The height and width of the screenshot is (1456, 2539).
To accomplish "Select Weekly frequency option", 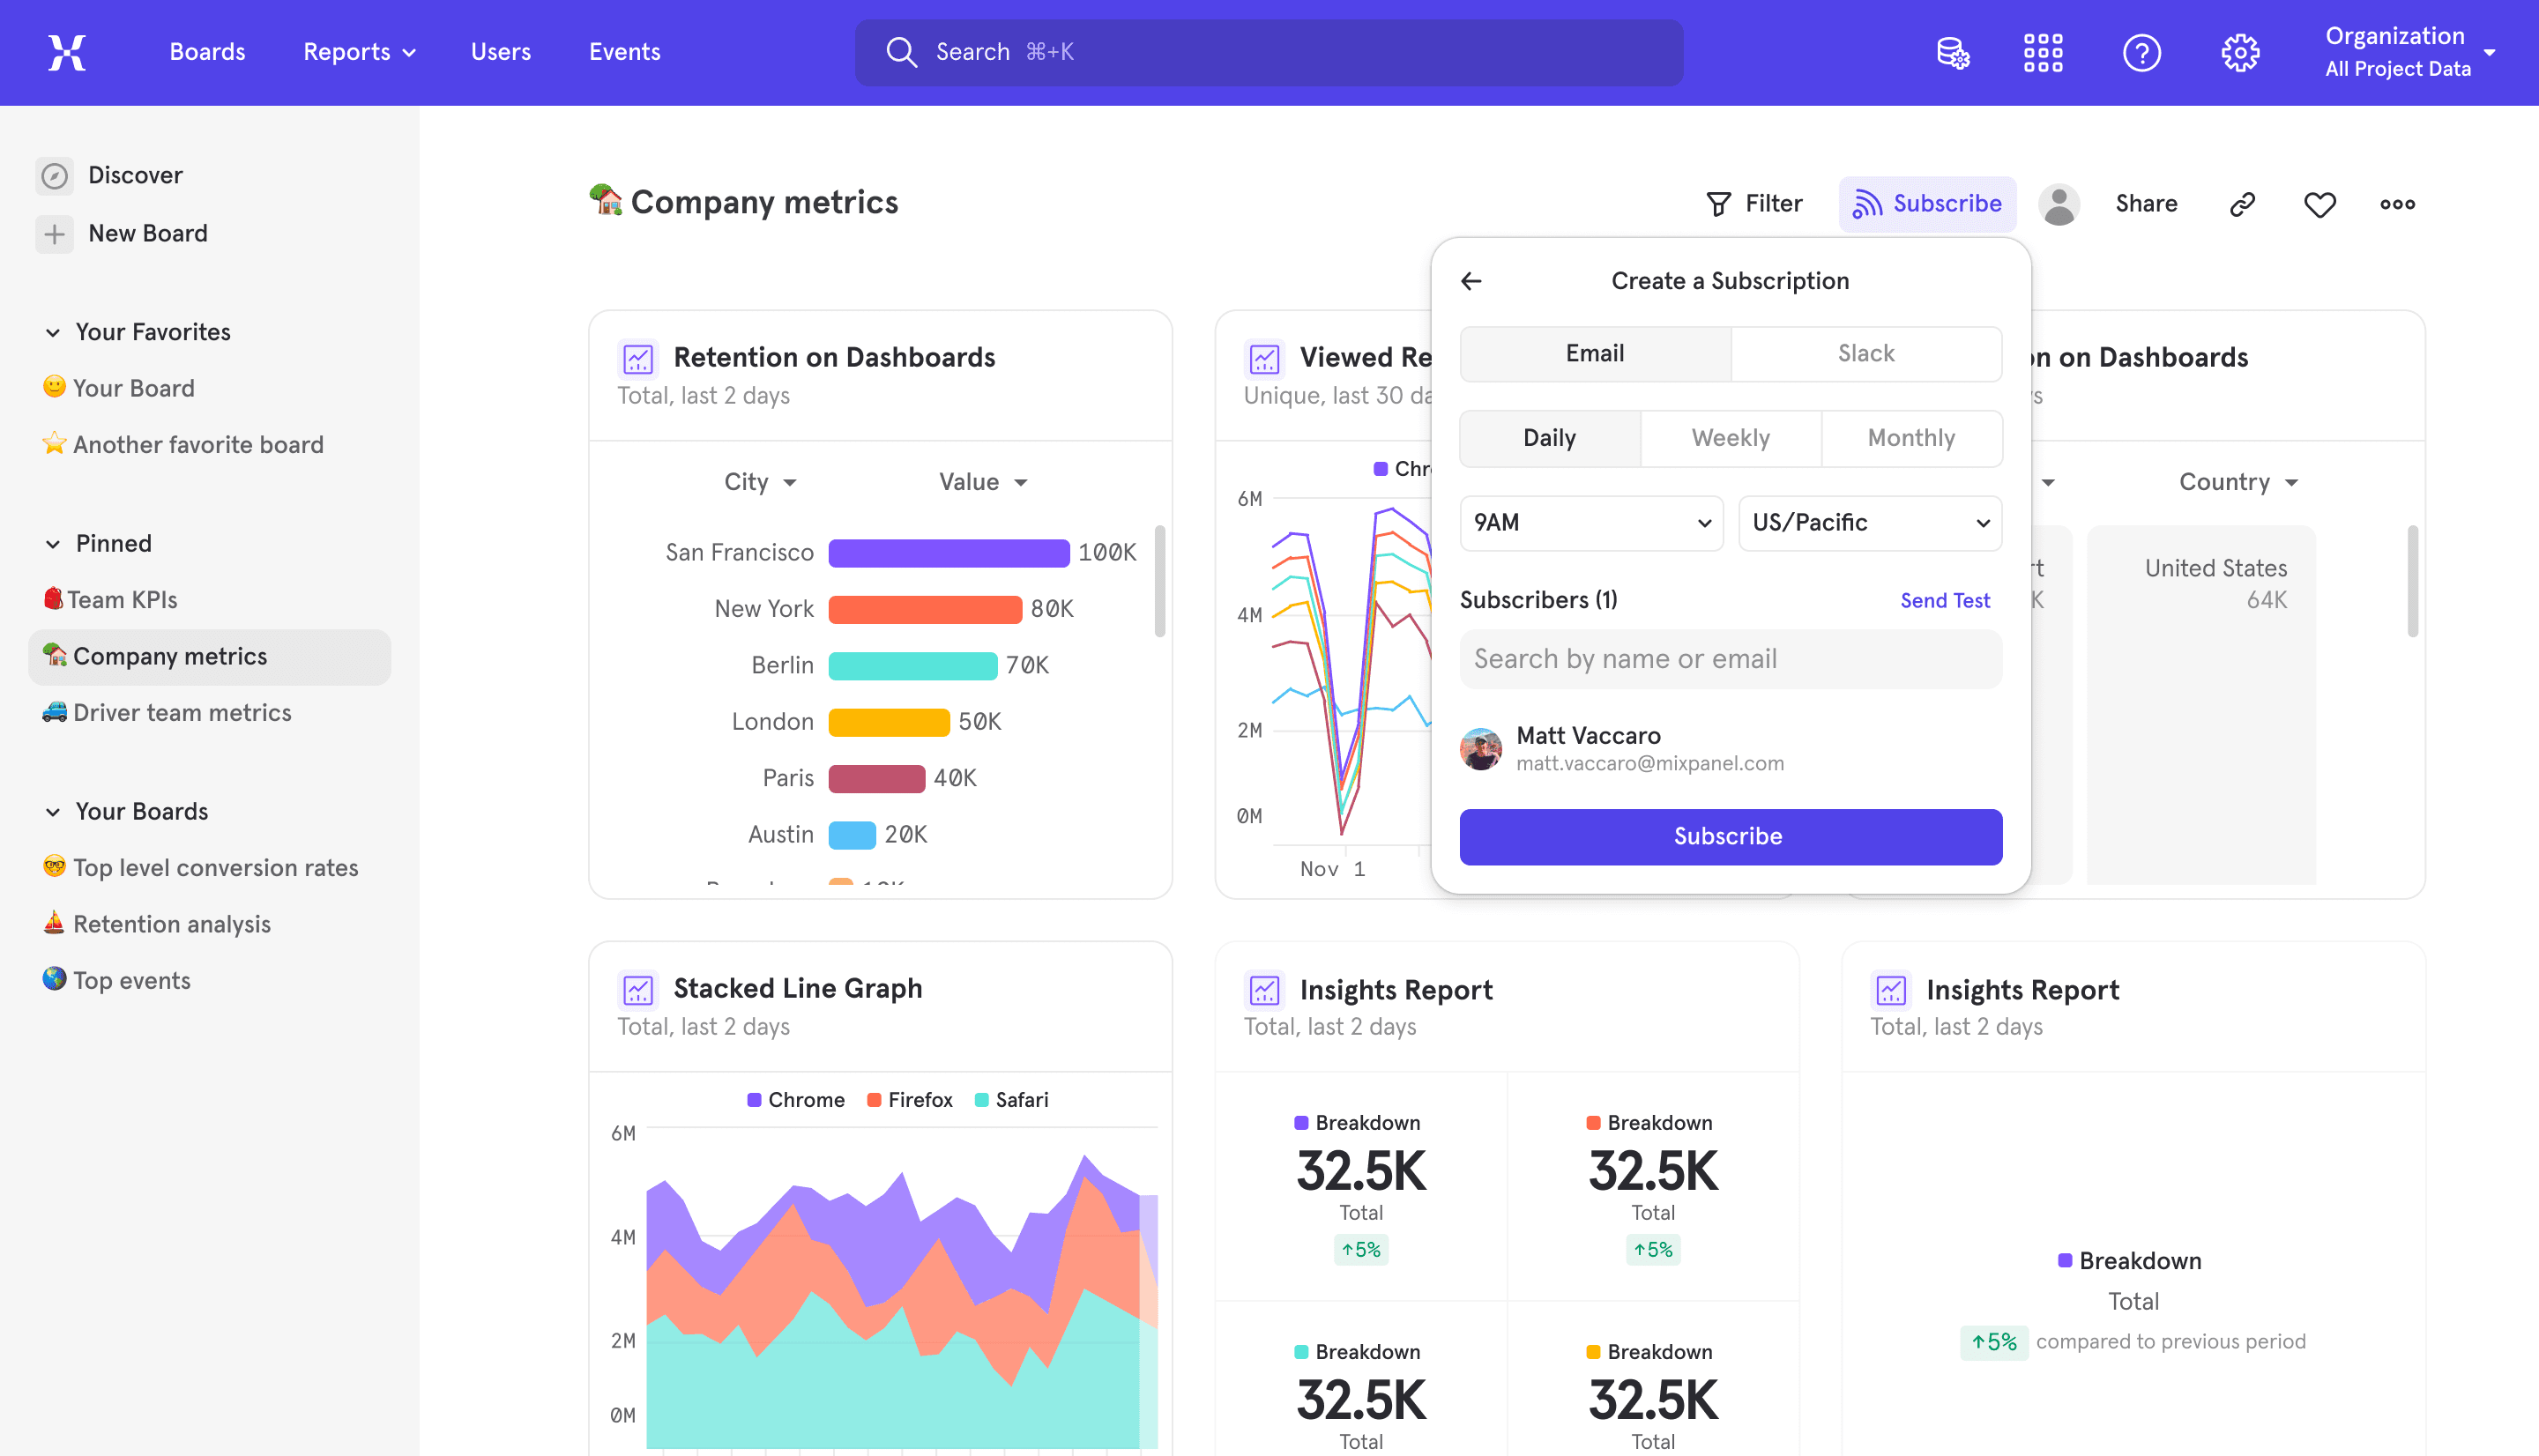I will 1730,438.
